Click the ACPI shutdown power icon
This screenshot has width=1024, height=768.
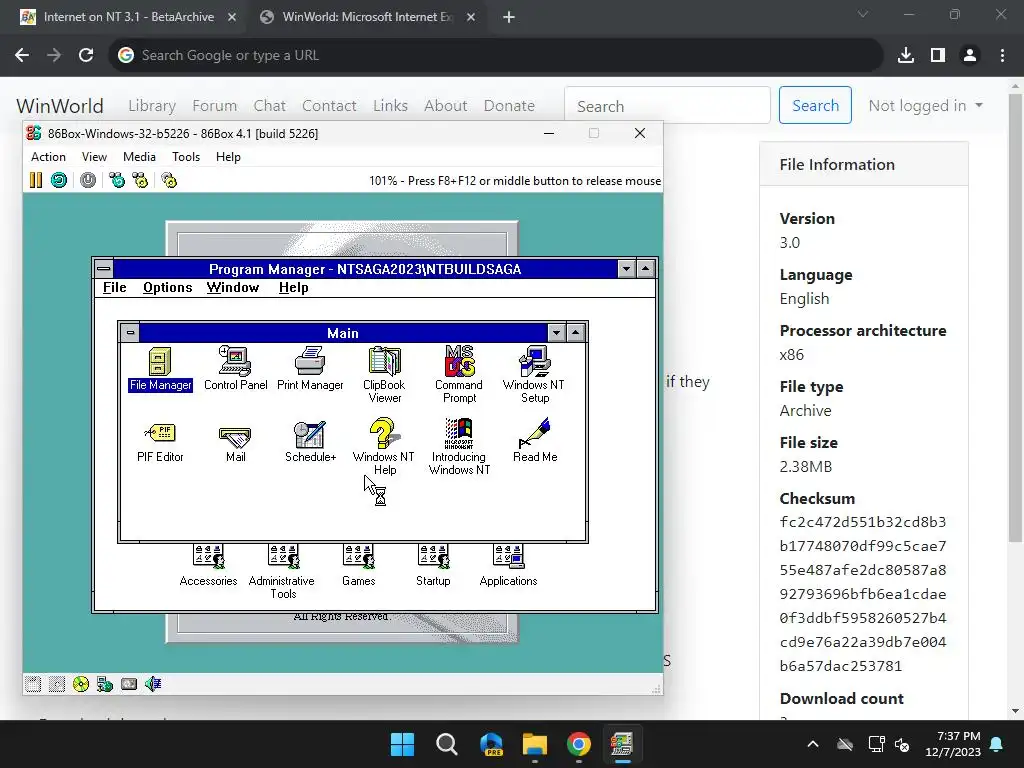point(88,180)
